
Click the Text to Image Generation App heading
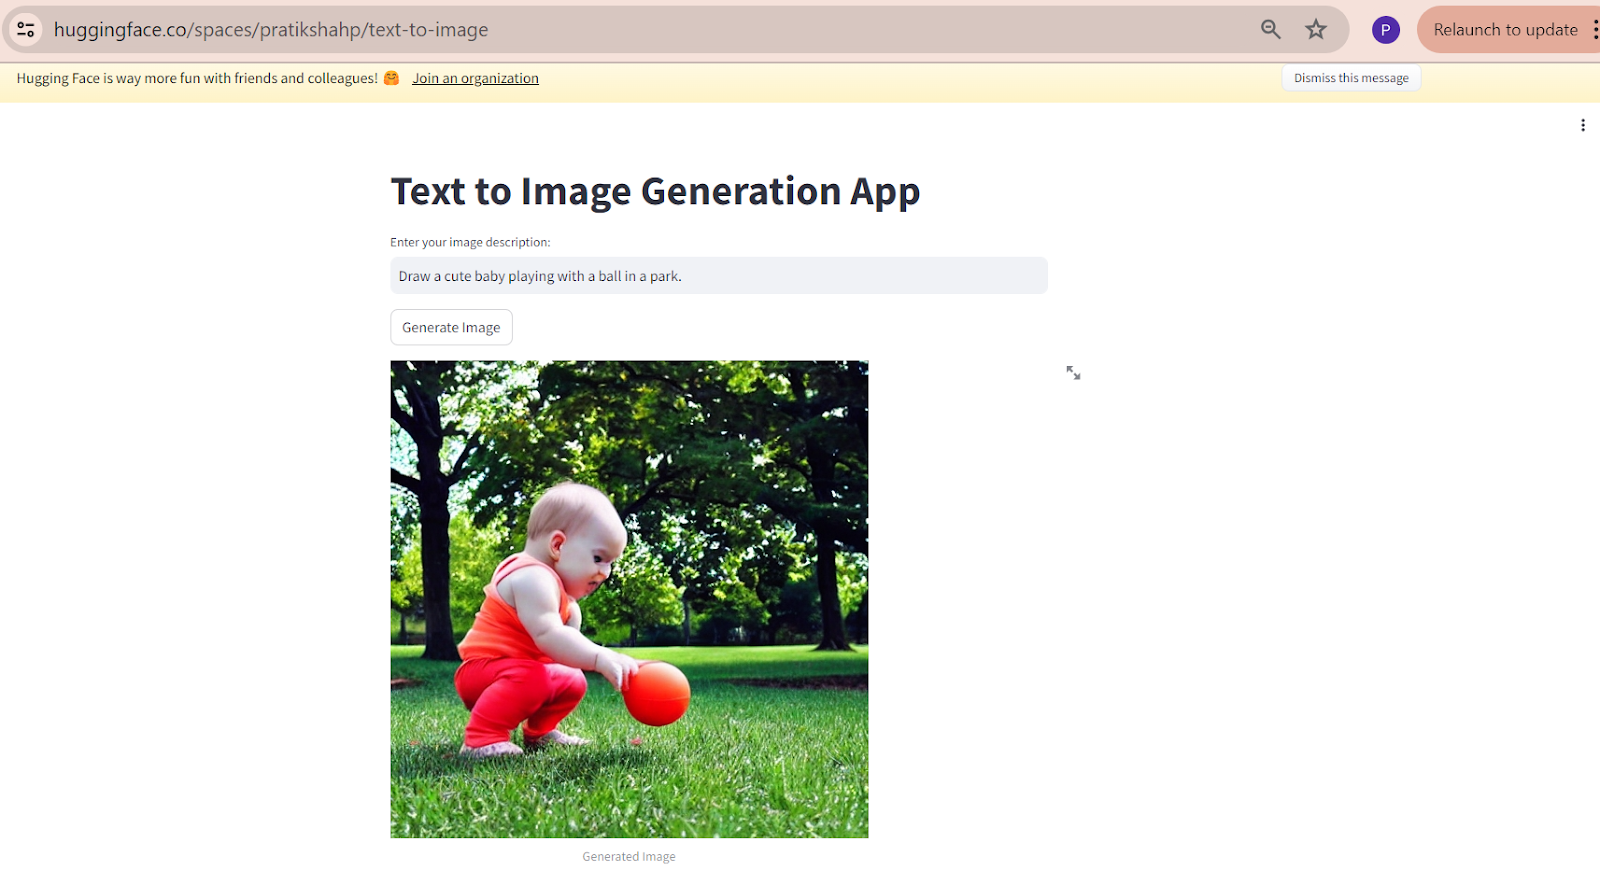pos(655,191)
